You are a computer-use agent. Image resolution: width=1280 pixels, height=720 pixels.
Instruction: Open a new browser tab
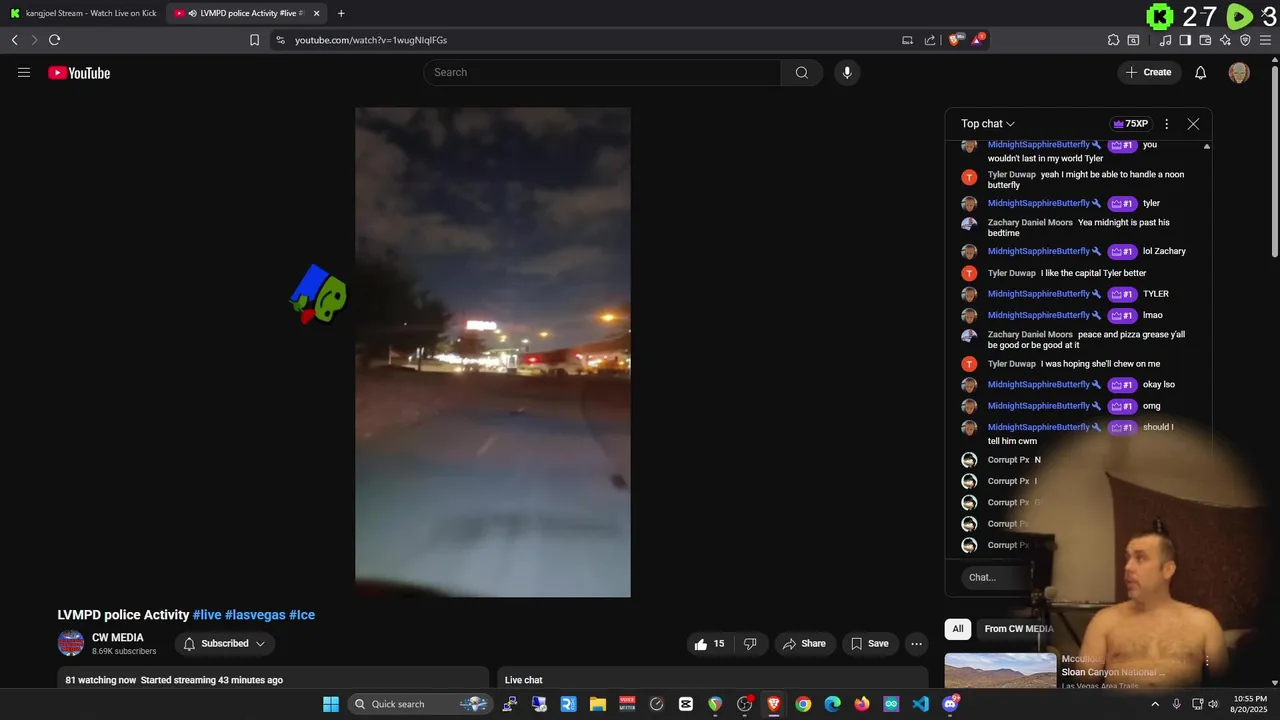[341, 13]
